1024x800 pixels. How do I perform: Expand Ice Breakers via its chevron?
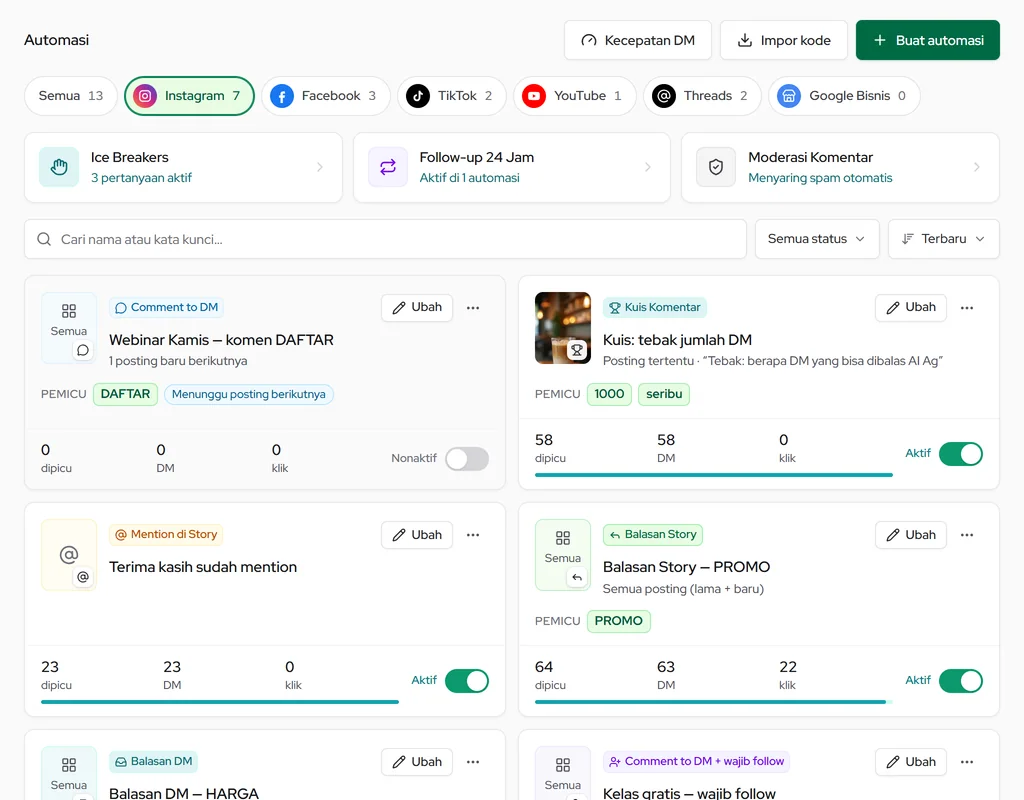click(320, 167)
